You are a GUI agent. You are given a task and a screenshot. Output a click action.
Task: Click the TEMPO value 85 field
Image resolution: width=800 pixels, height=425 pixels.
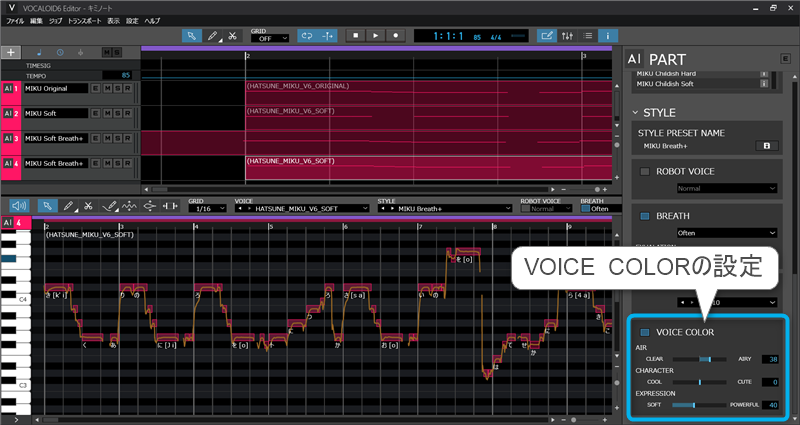point(117,76)
